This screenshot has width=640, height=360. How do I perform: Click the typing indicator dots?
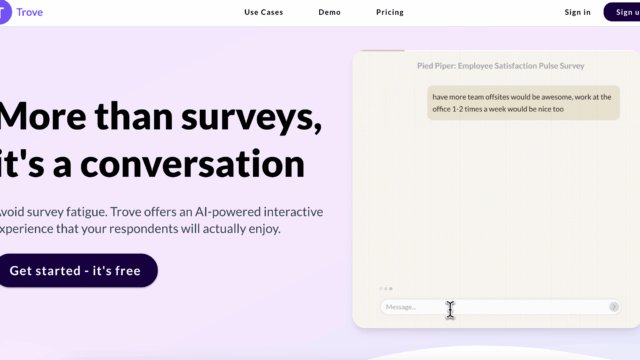tap(386, 289)
